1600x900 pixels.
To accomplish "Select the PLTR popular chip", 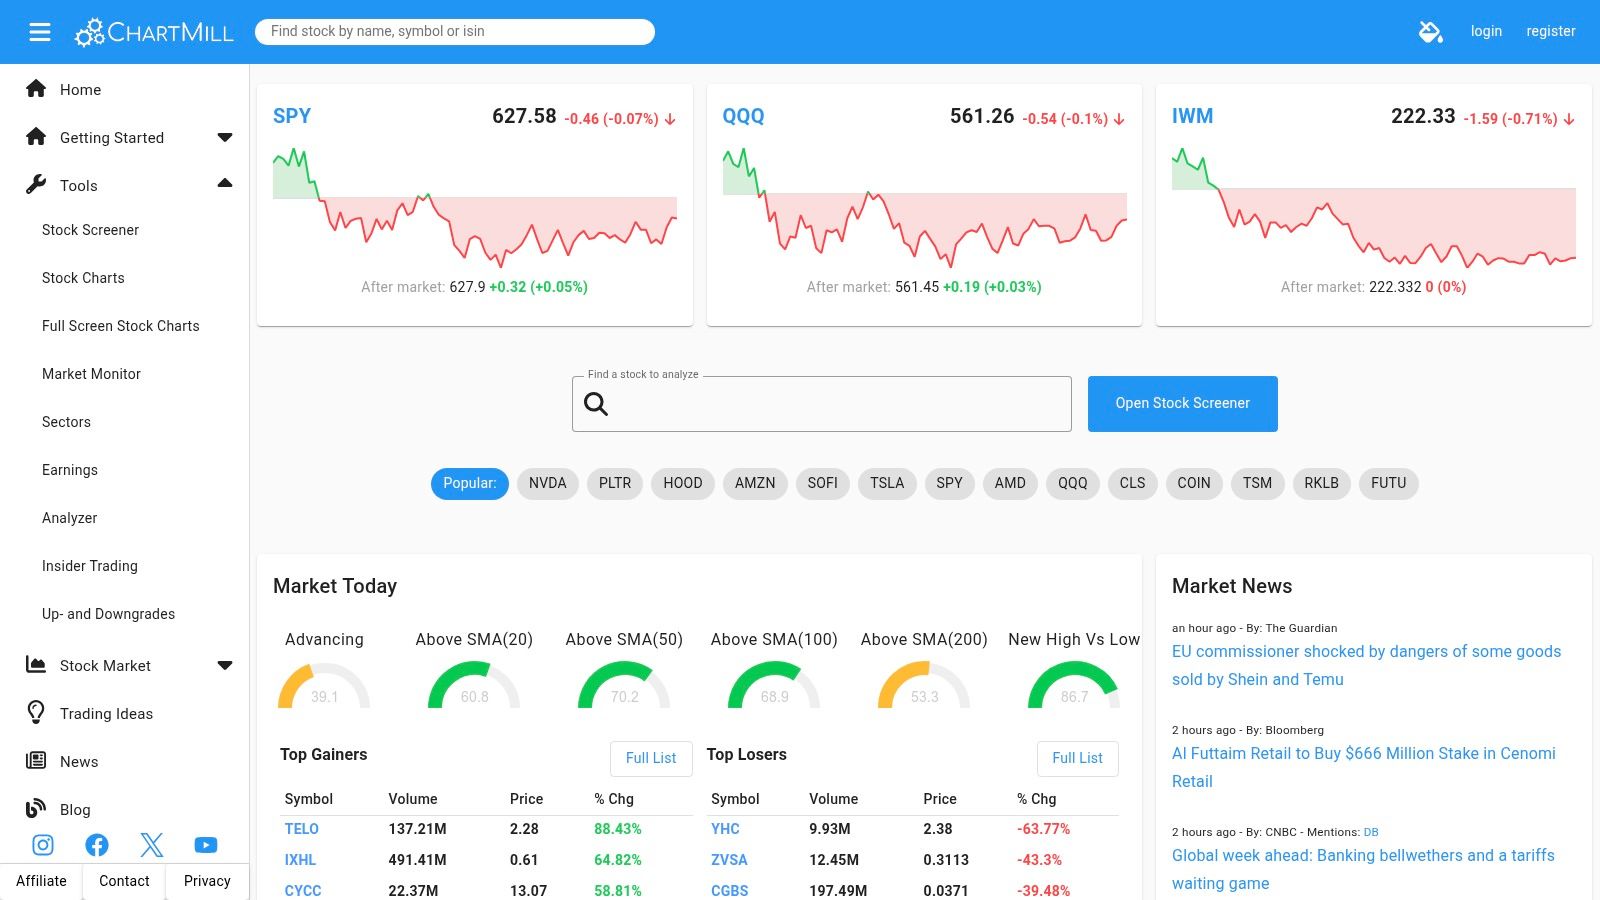I will pyautogui.click(x=615, y=483).
